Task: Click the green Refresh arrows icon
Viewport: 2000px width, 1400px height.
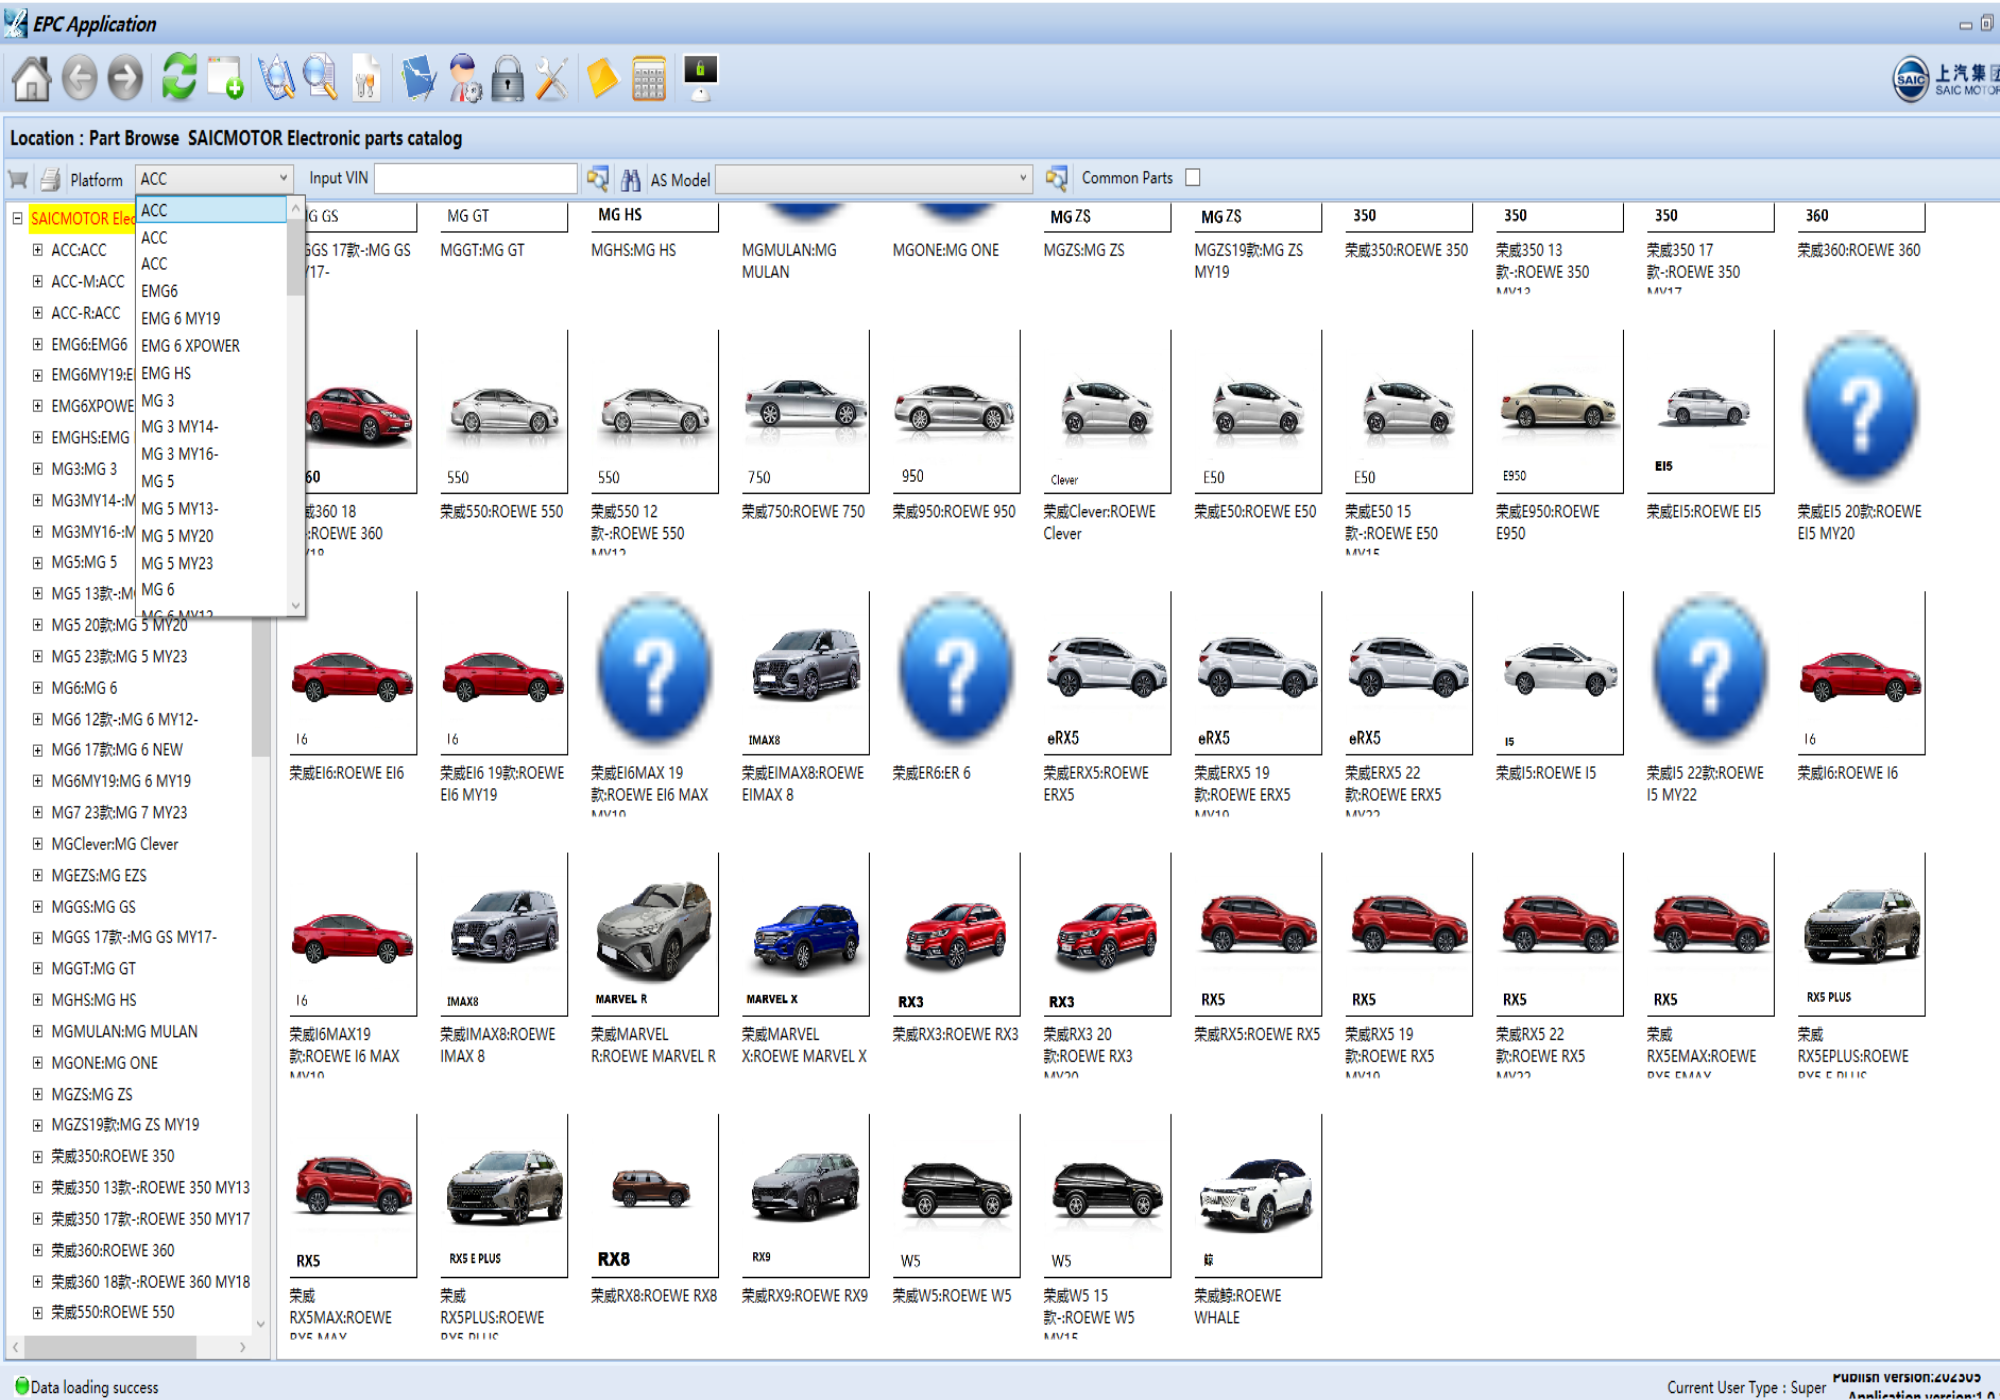Action: (179, 77)
